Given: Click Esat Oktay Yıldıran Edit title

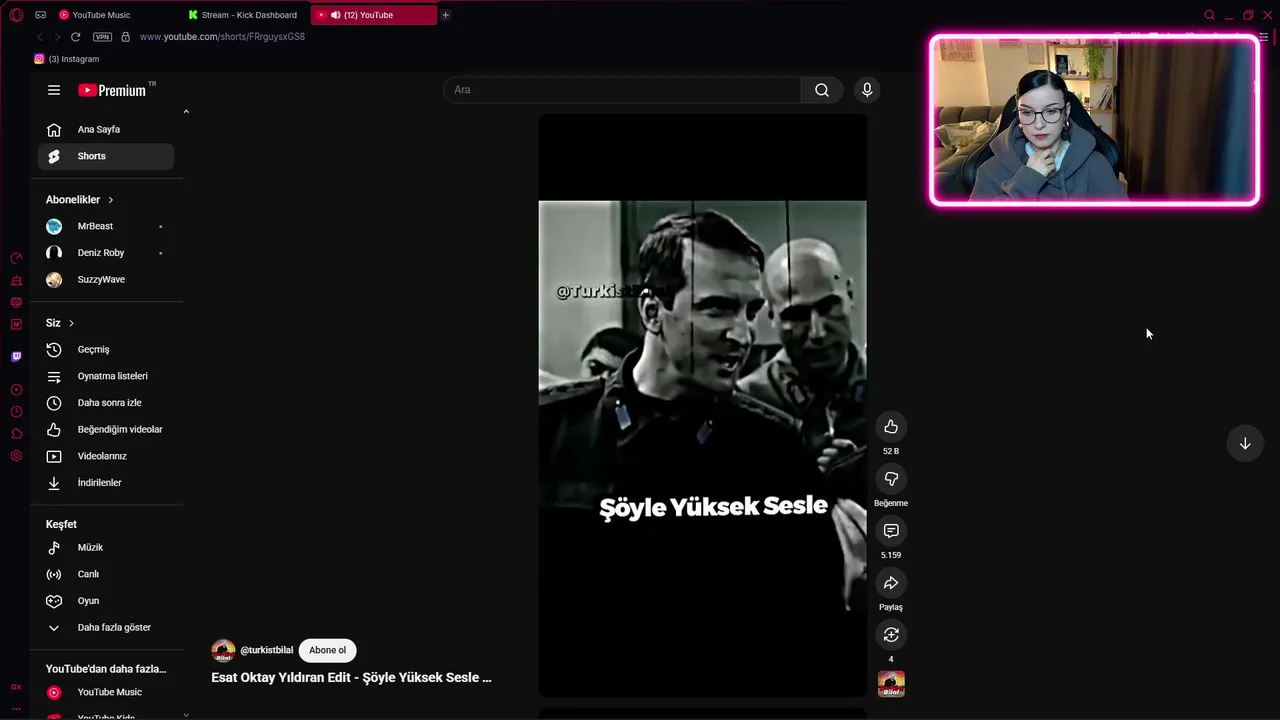Looking at the screenshot, I should [351, 677].
